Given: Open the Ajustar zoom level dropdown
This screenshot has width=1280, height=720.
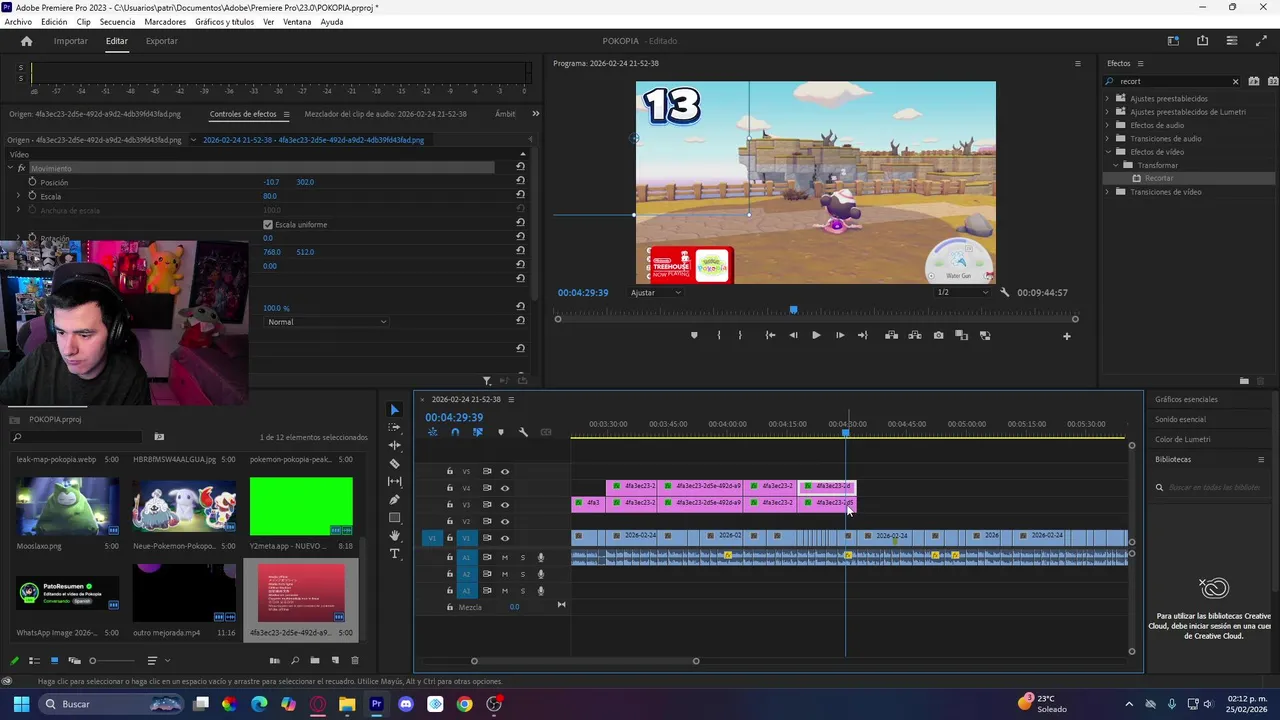Looking at the screenshot, I should coord(656,292).
